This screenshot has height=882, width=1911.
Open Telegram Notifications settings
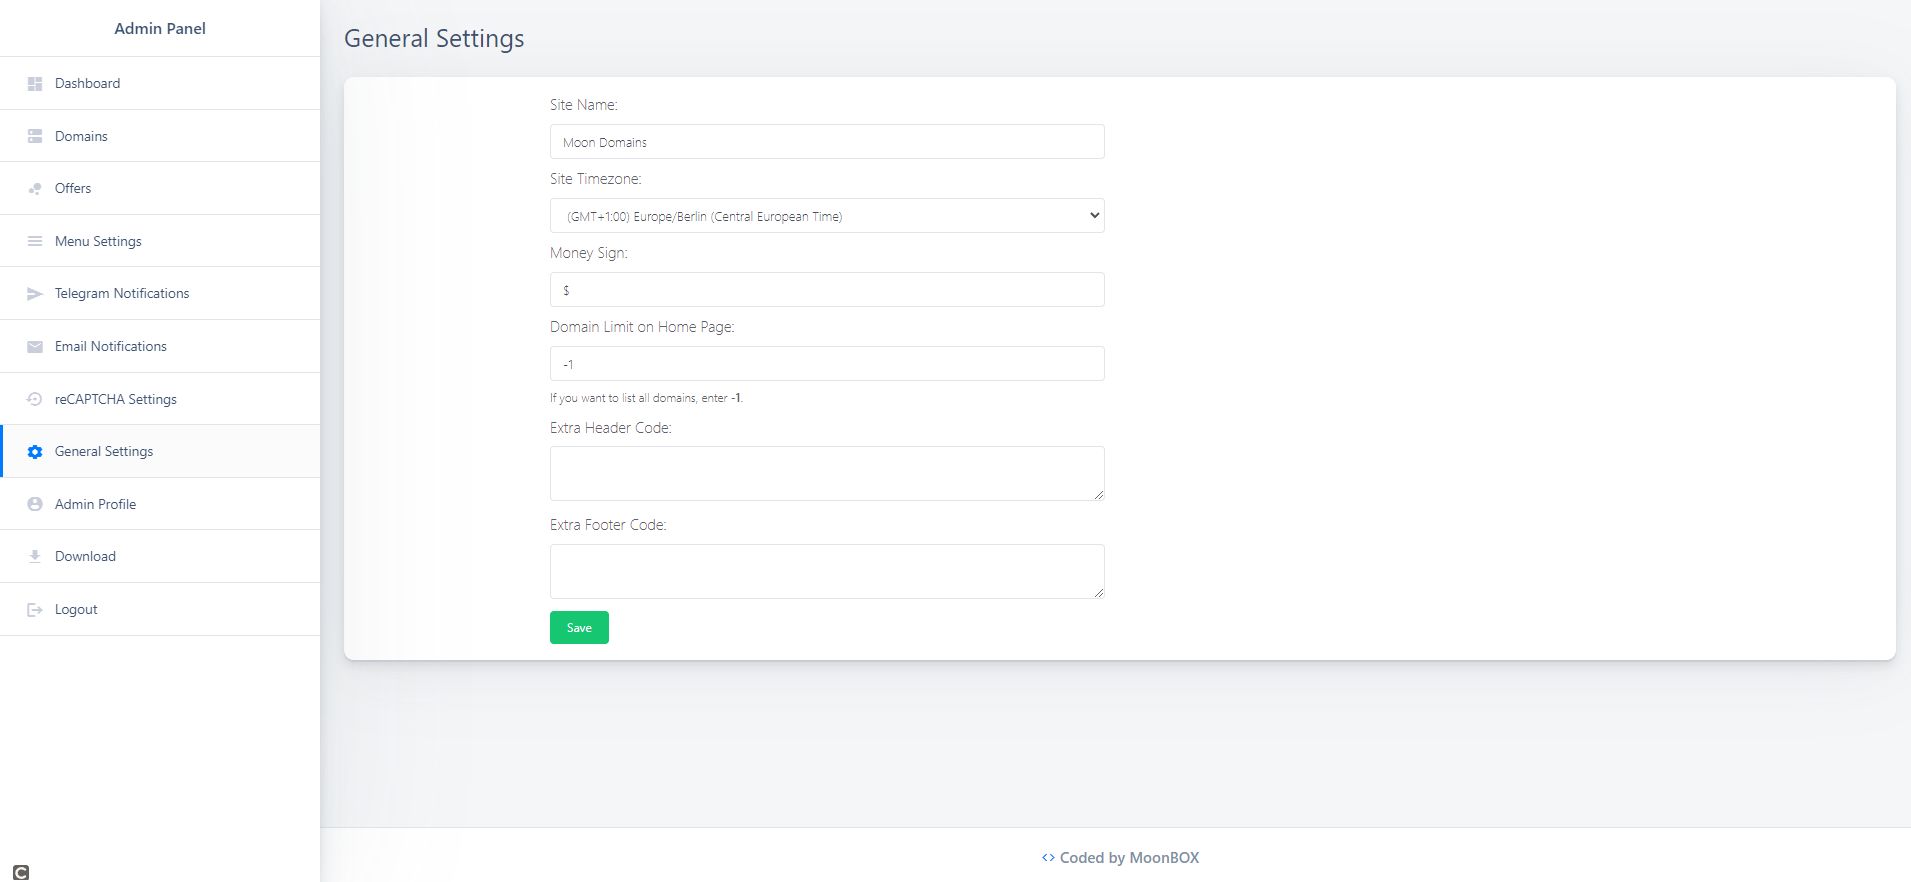pos(160,293)
